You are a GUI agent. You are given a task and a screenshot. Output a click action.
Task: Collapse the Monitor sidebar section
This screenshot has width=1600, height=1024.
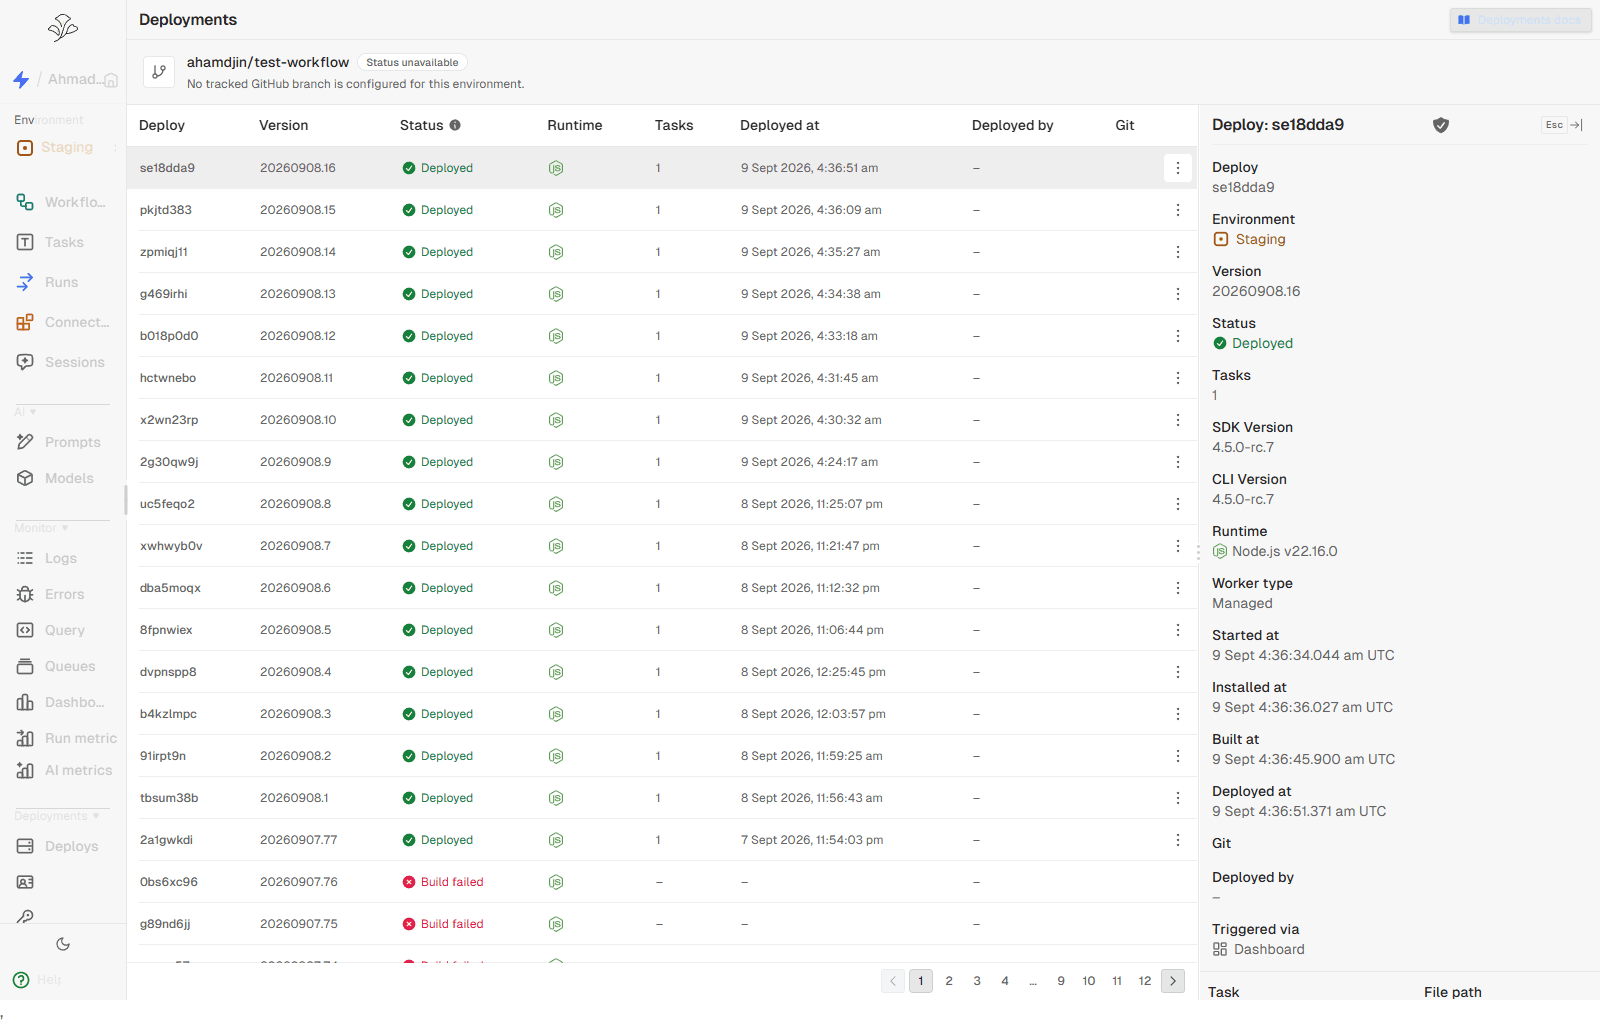[x=42, y=528]
